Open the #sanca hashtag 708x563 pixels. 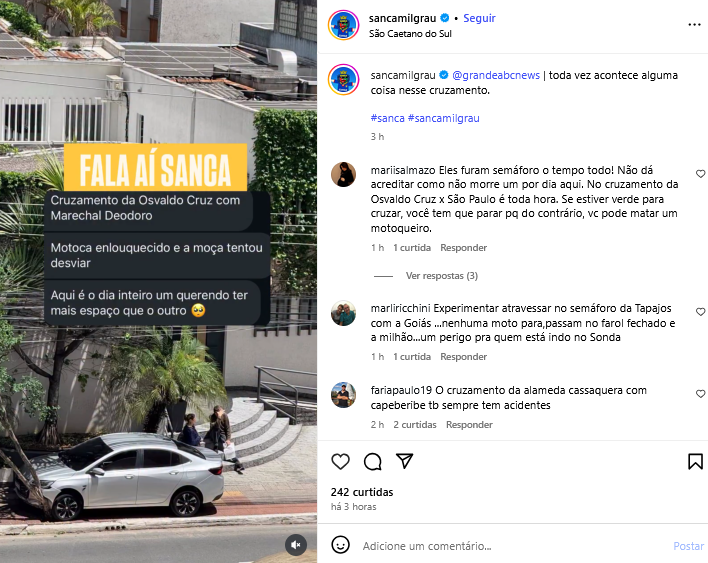pyautogui.click(x=387, y=118)
